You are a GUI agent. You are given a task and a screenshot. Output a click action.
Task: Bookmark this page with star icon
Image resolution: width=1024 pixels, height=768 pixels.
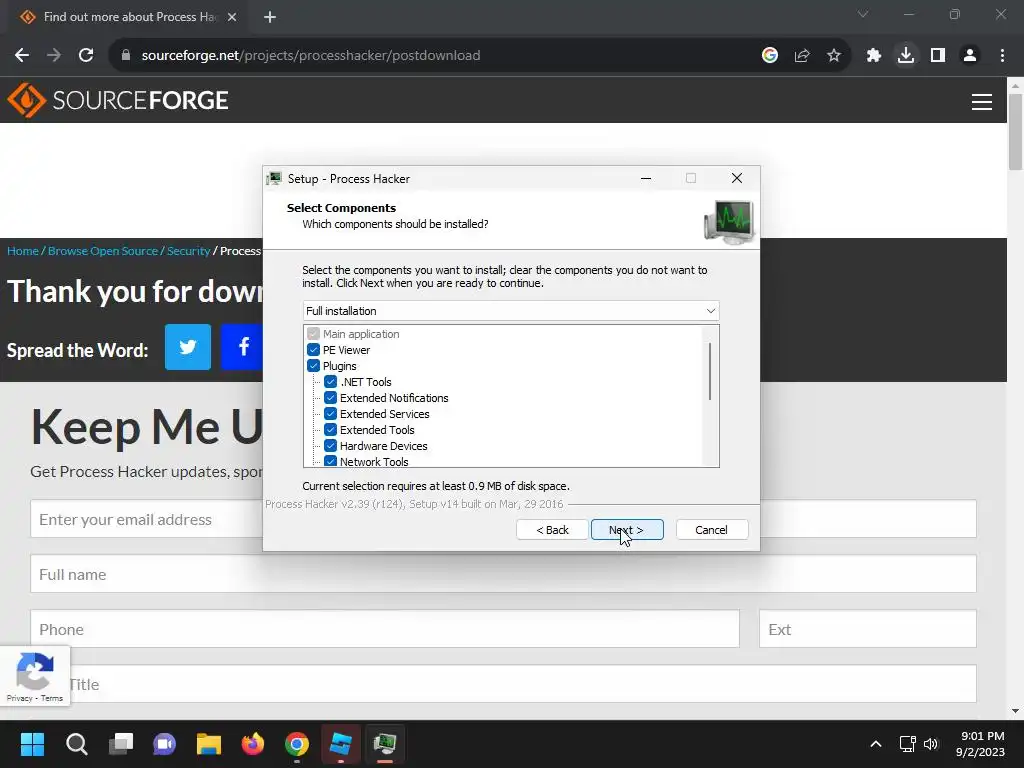tap(834, 56)
